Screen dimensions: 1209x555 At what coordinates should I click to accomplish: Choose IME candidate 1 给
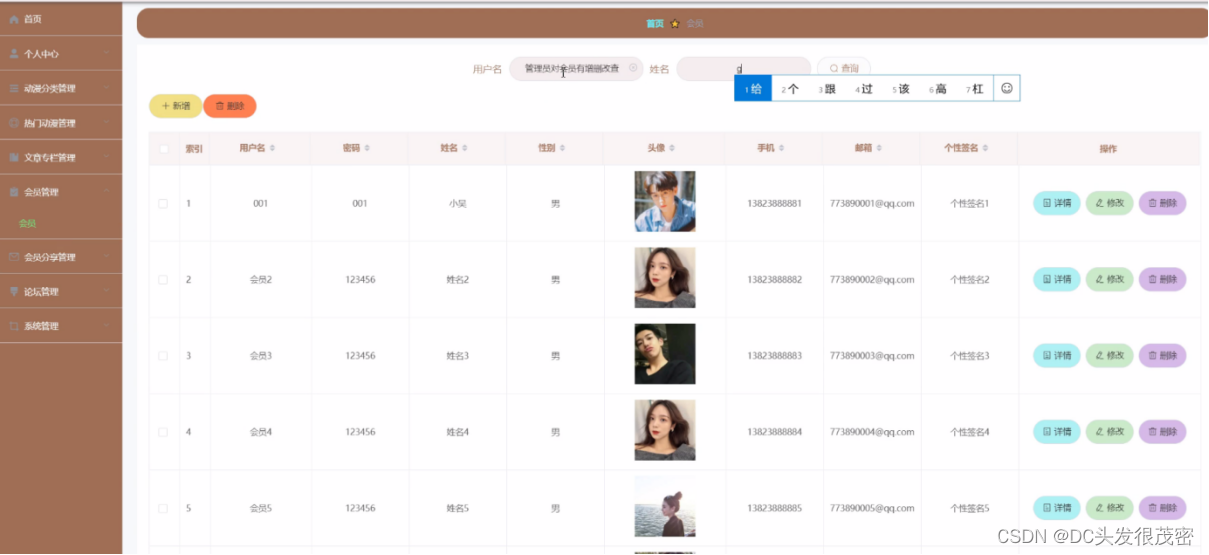pyautogui.click(x=753, y=89)
